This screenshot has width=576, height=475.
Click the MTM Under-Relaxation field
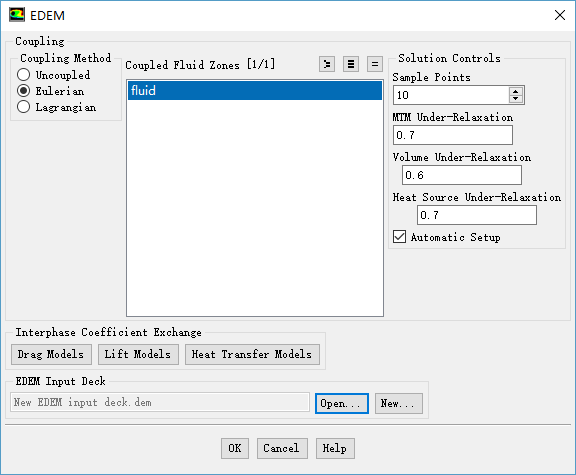pyautogui.click(x=453, y=135)
